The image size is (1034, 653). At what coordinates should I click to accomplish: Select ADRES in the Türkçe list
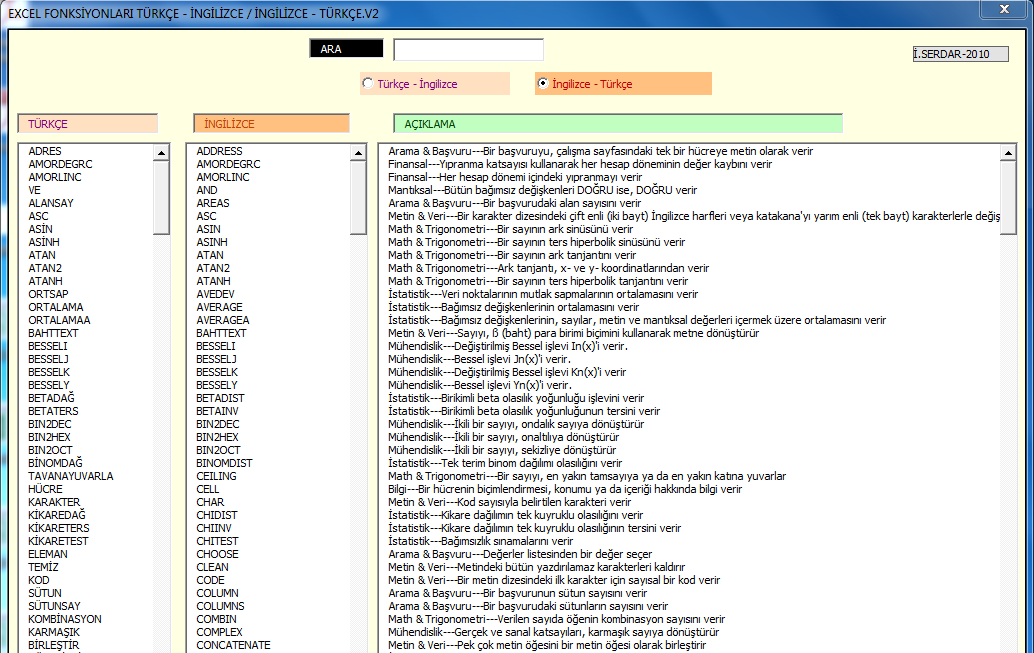(x=45, y=151)
